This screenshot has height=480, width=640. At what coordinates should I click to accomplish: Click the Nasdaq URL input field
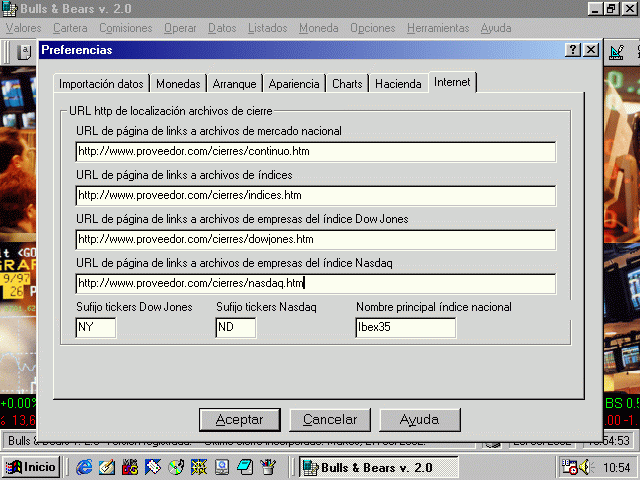pos(316,284)
